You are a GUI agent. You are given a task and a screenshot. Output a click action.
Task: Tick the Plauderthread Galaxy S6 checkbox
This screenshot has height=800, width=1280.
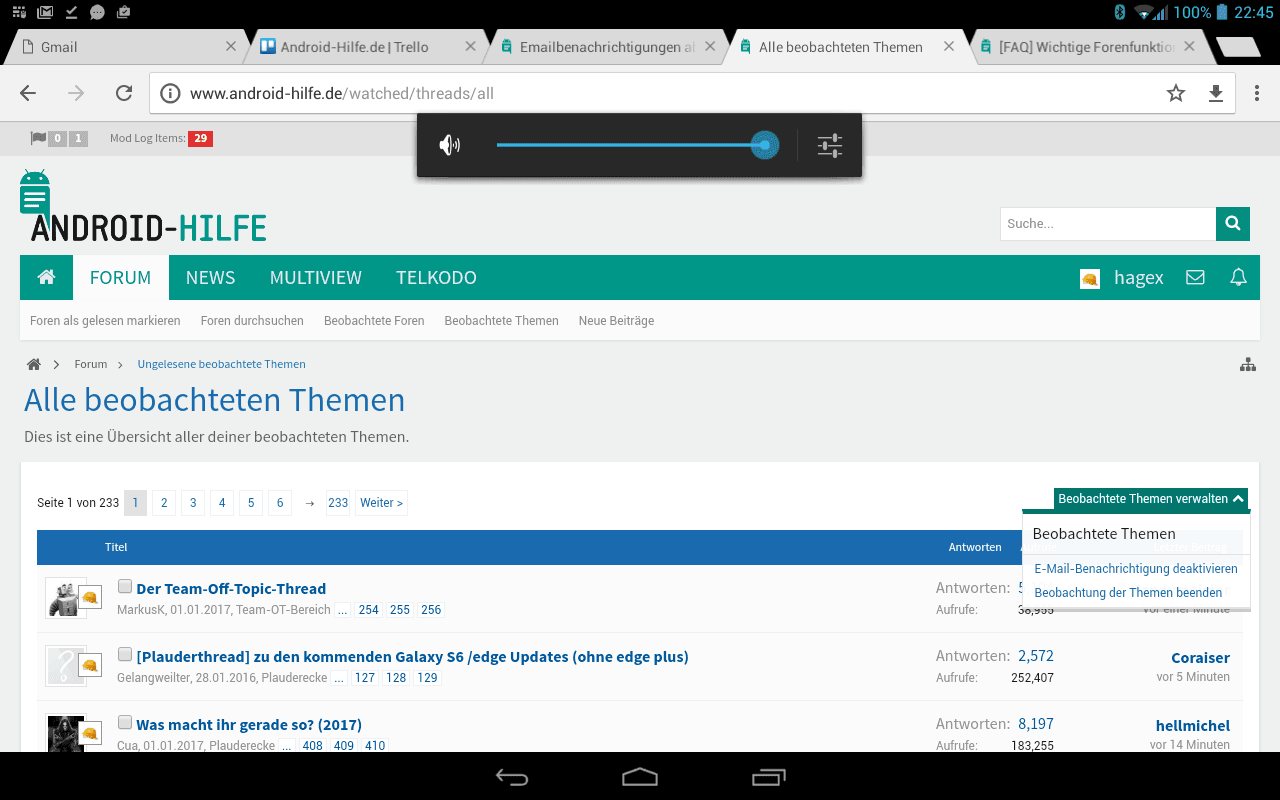[125, 655]
